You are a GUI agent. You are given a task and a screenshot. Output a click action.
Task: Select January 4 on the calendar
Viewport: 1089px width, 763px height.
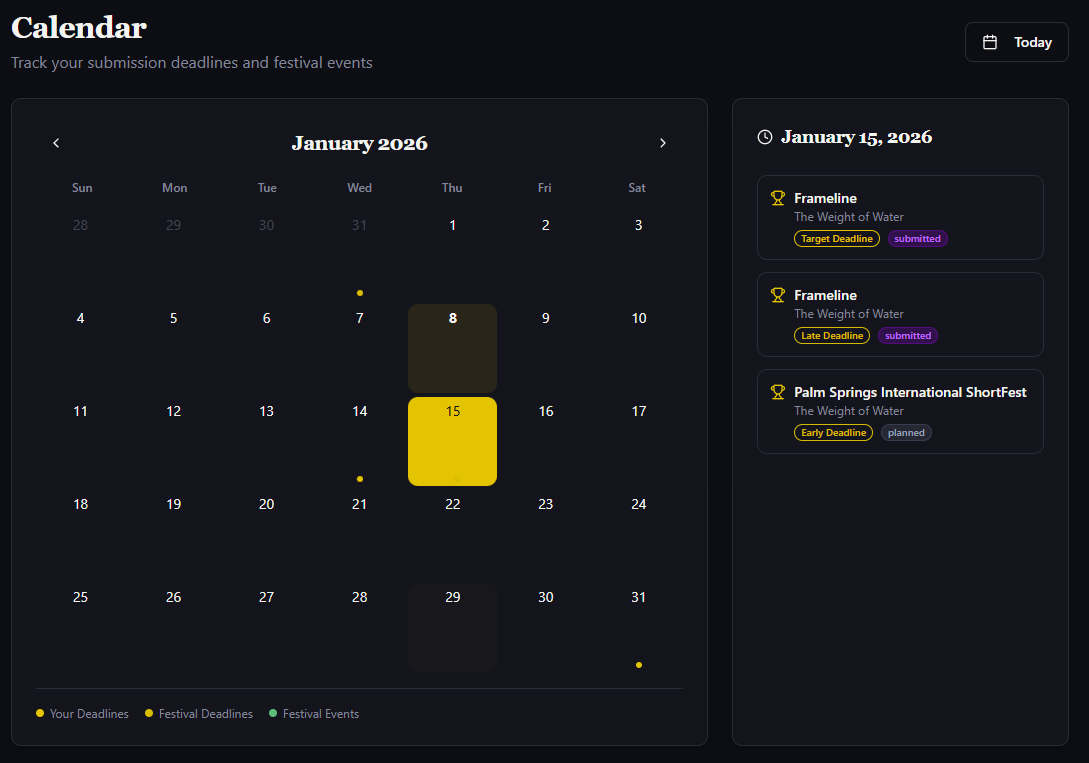(x=81, y=349)
